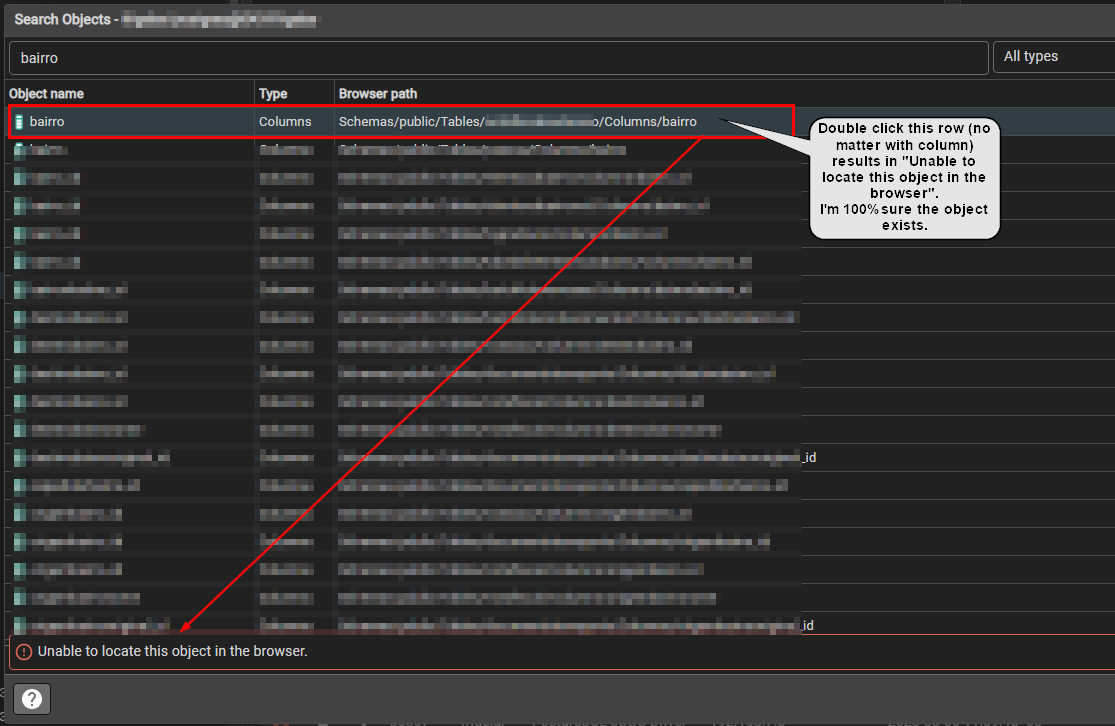Click the column icon in the second result row
Screen dimensions: 1115x726
[x=19, y=150]
